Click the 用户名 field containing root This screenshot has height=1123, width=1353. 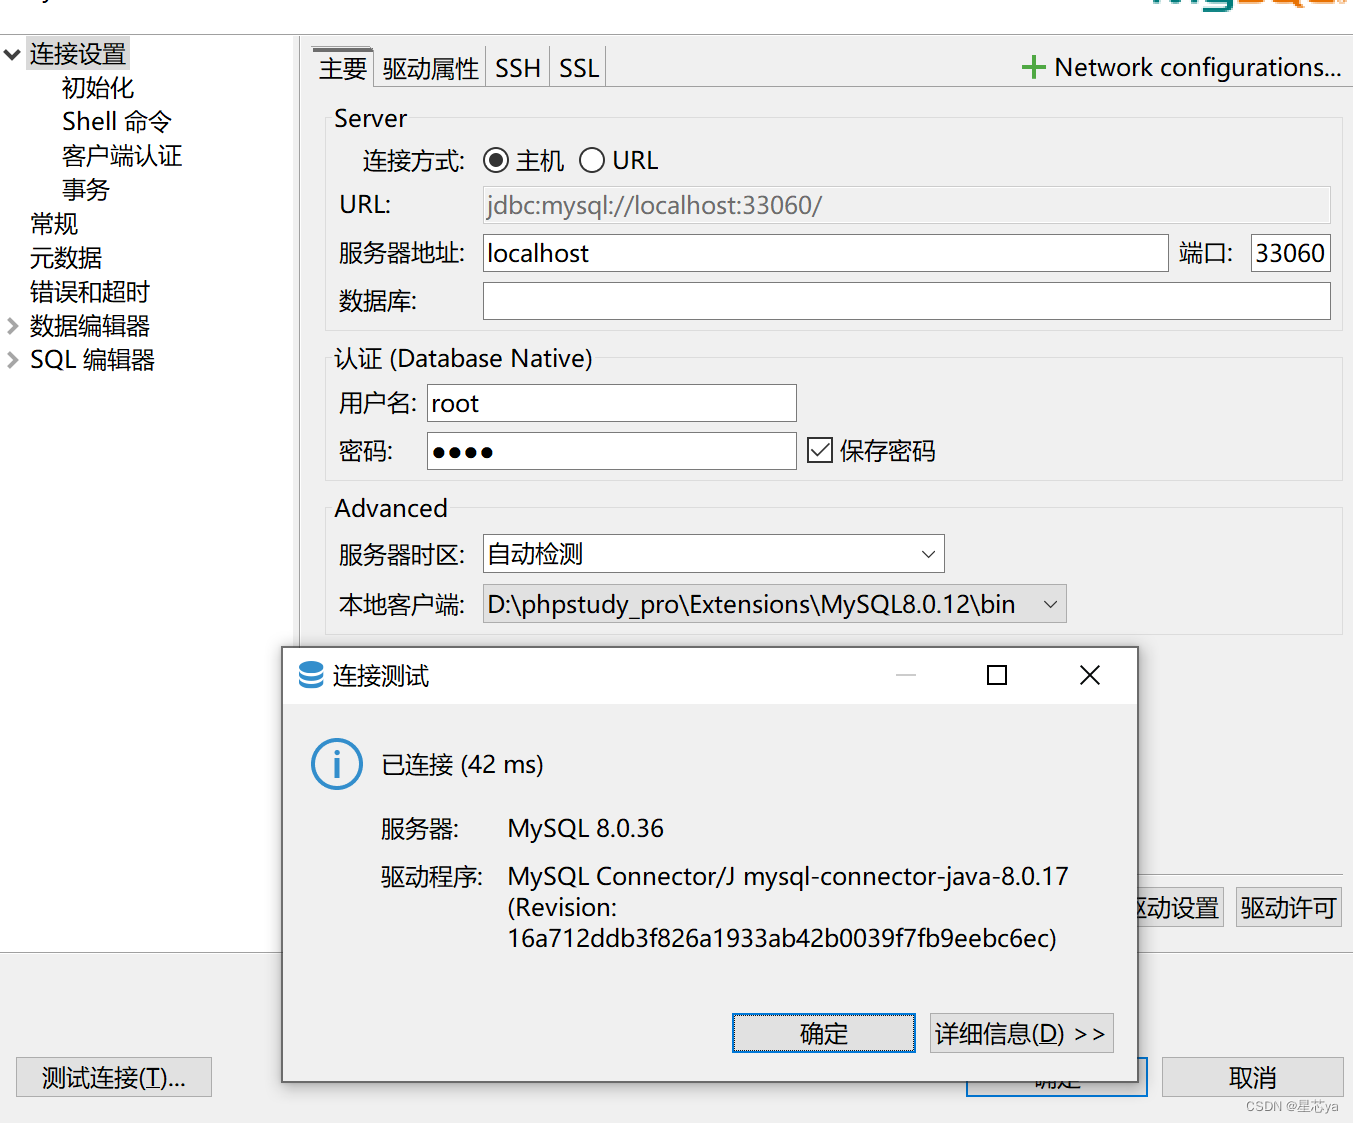click(x=611, y=403)
